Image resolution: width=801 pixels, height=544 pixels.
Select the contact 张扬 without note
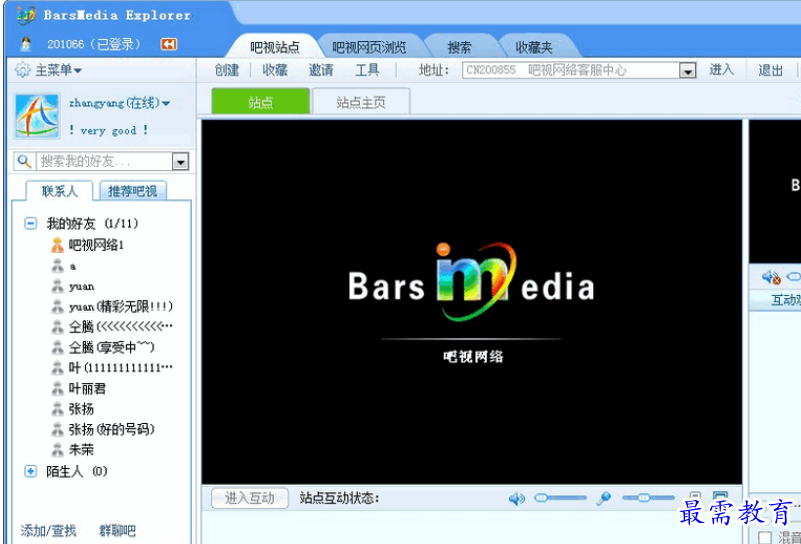tap(81, 409)
